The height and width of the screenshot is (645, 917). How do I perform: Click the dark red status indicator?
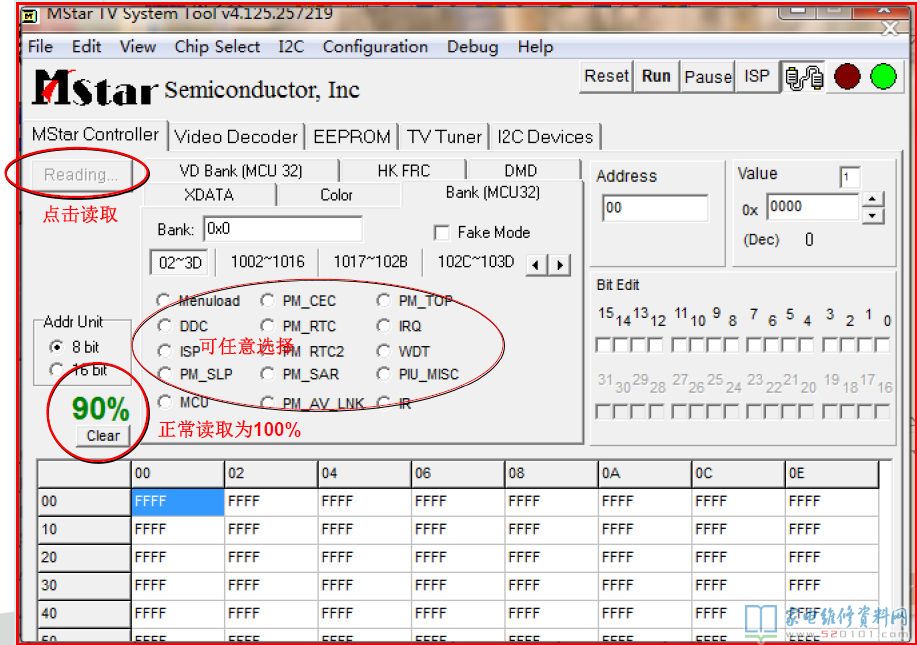pos(847,77)
